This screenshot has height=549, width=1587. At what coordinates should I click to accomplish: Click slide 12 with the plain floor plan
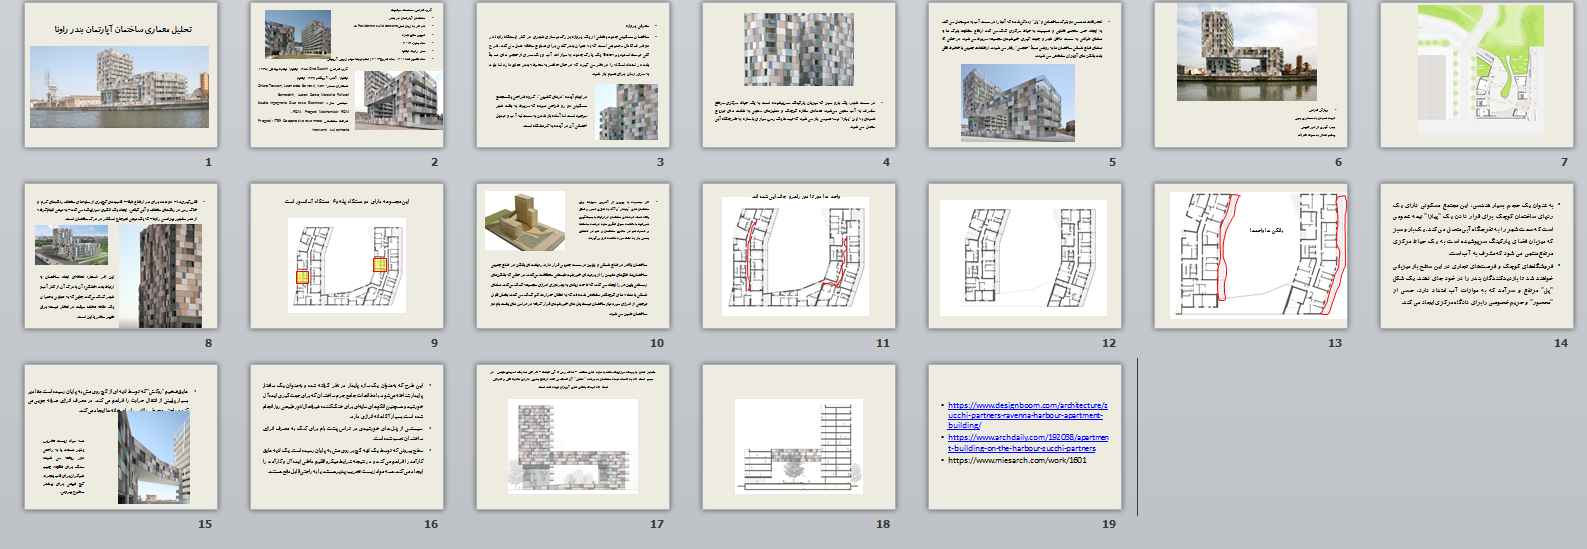coord(1024,256)
